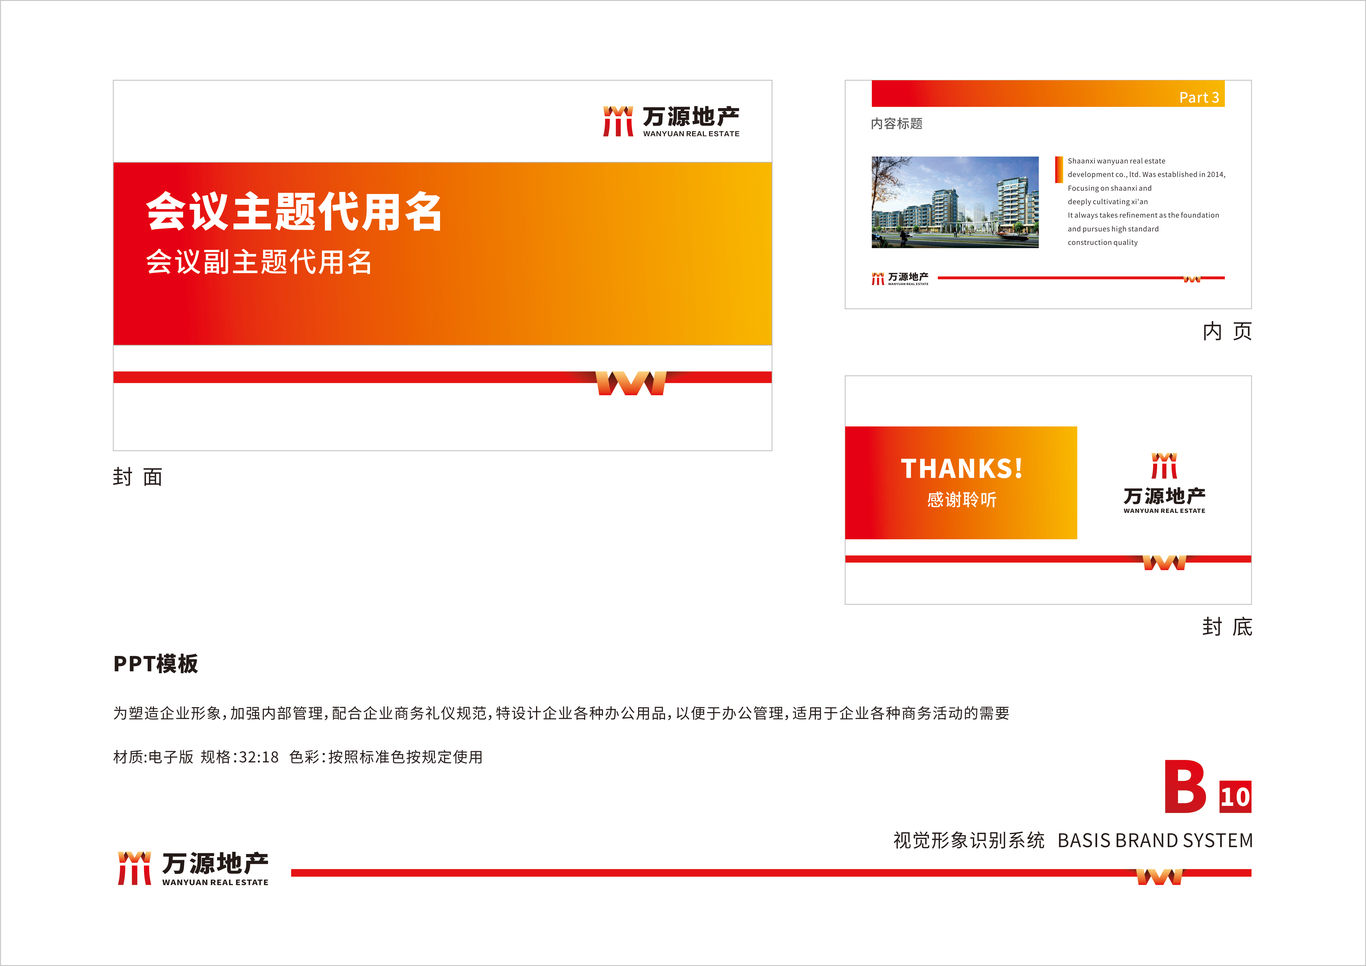Select the 内容标题 heading
Viewport: 1366px width, 966px height.
point(897,124)
